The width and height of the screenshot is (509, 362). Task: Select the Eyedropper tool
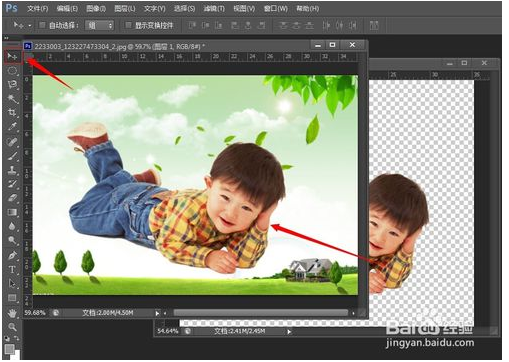pos(12,127)
